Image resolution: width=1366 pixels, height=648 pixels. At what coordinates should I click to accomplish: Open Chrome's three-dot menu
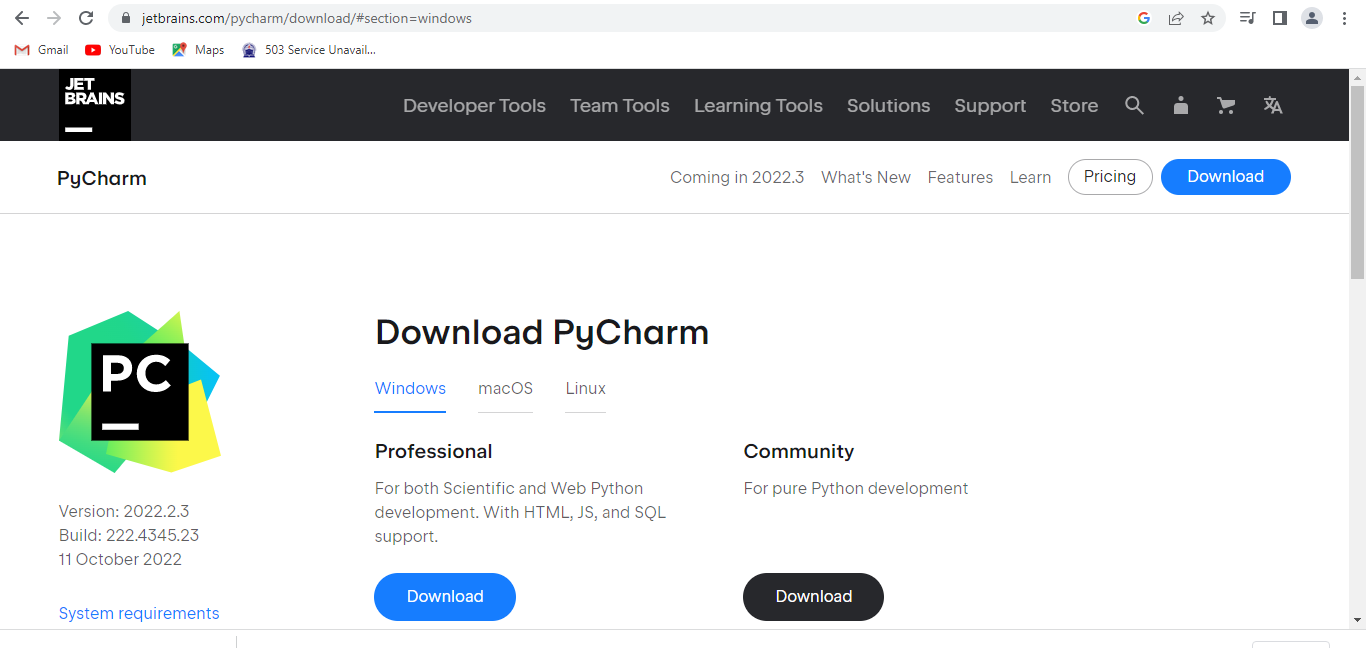pos(1343,18)
